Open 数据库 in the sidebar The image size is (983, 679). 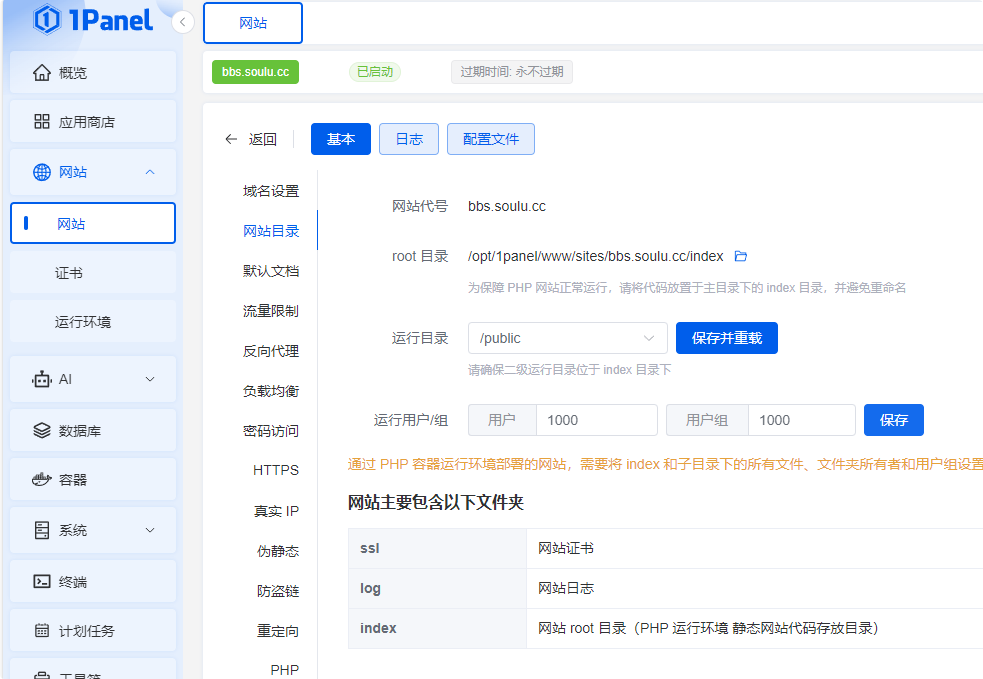click(x=93, y=431)
